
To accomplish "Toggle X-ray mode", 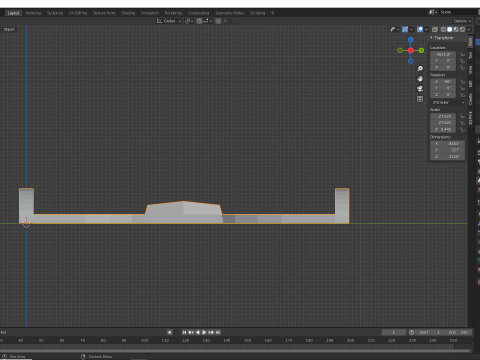I will pos(435,29).
